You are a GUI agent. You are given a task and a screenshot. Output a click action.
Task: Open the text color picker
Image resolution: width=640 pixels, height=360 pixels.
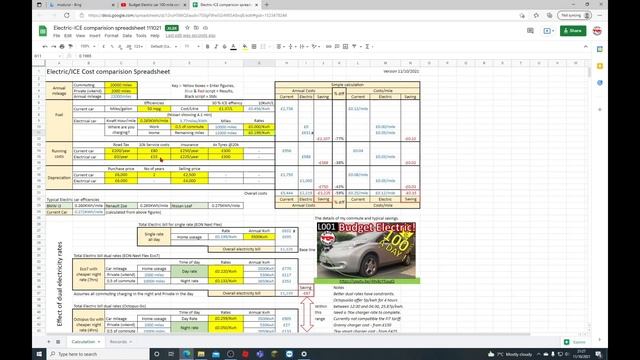(233, 47)
